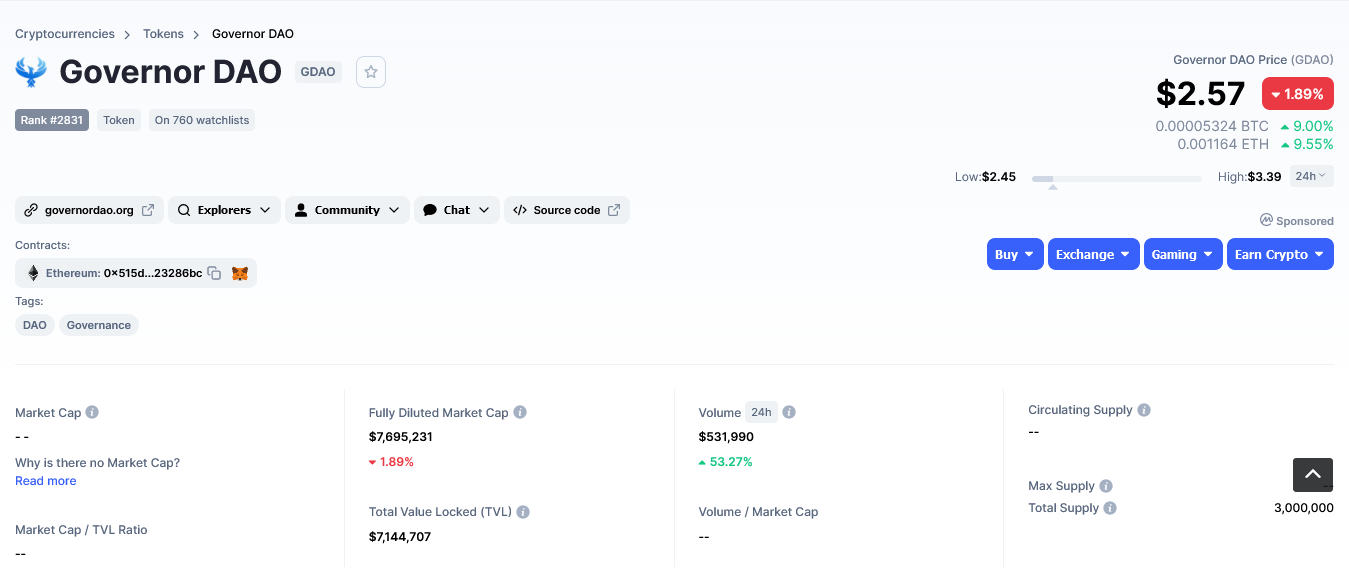
Task: Click the $7,144,707 TVL value
Action: point(400,537)
